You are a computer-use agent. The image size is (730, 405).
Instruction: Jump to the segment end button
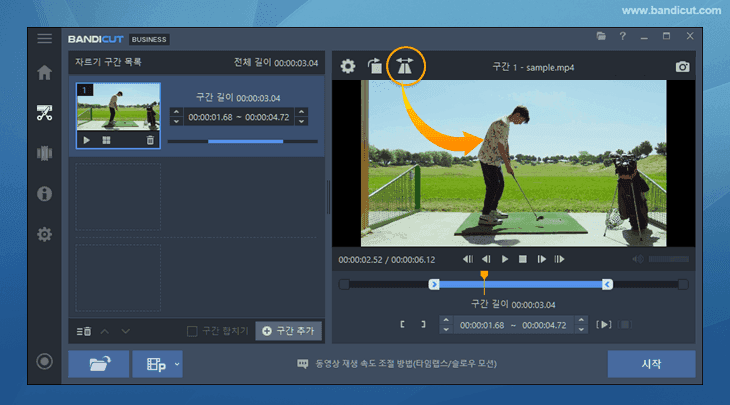click(559, 259)
